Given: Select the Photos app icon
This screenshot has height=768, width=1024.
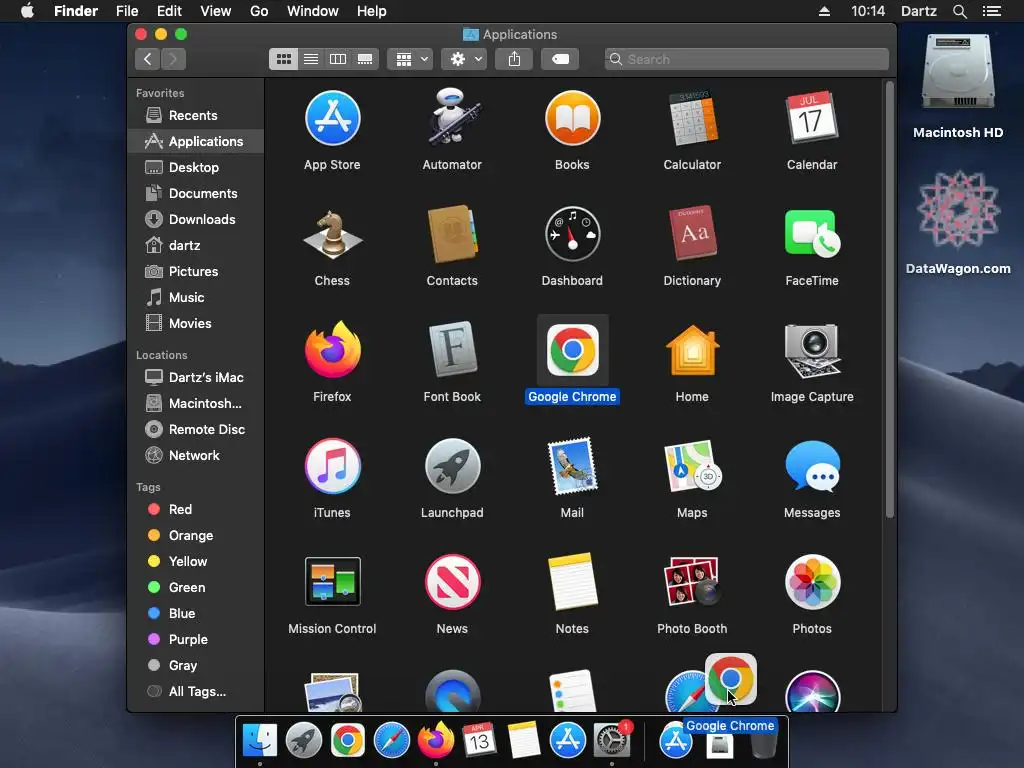Looking at the screenshot, I should point(812,581).
